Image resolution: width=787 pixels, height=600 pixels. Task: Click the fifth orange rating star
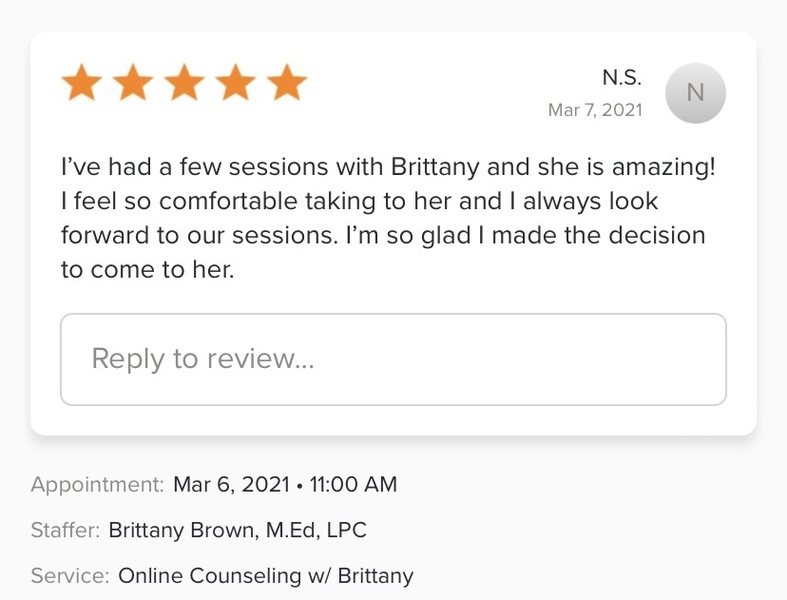point(287,83)
